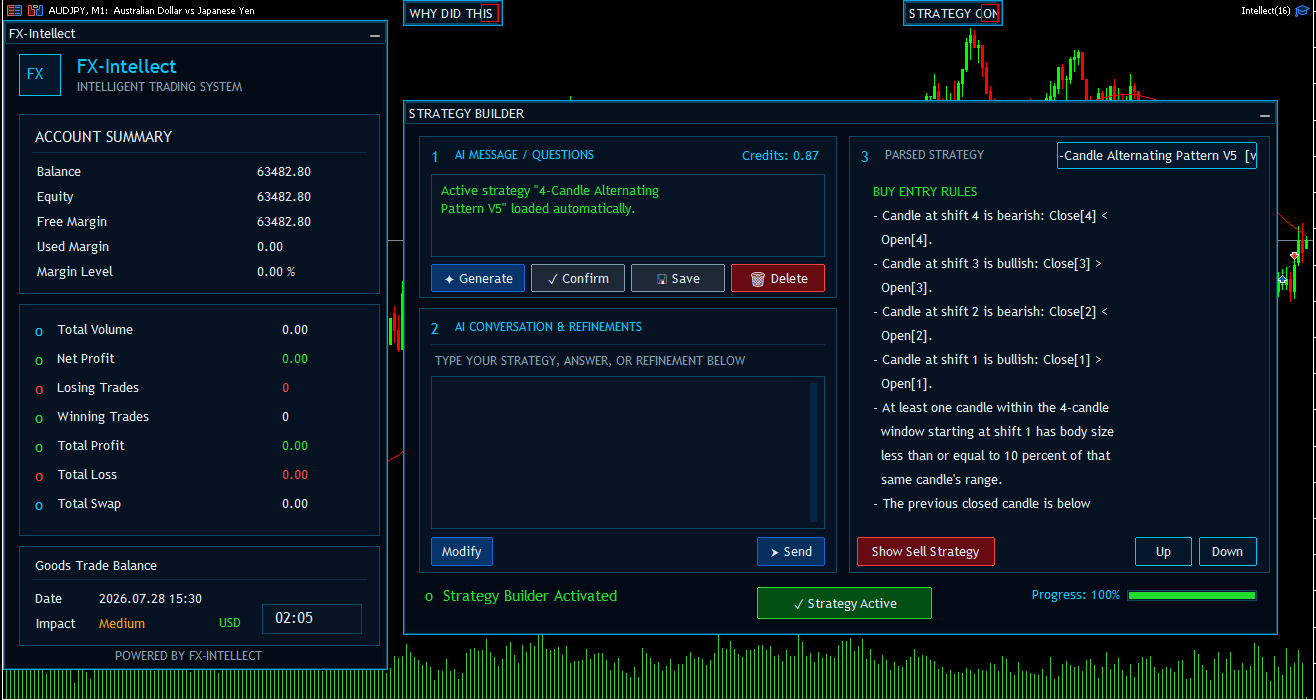The image size is (1316, 700).
Task: Minimize the FX-Intellect panel
Action: point(375,34)
